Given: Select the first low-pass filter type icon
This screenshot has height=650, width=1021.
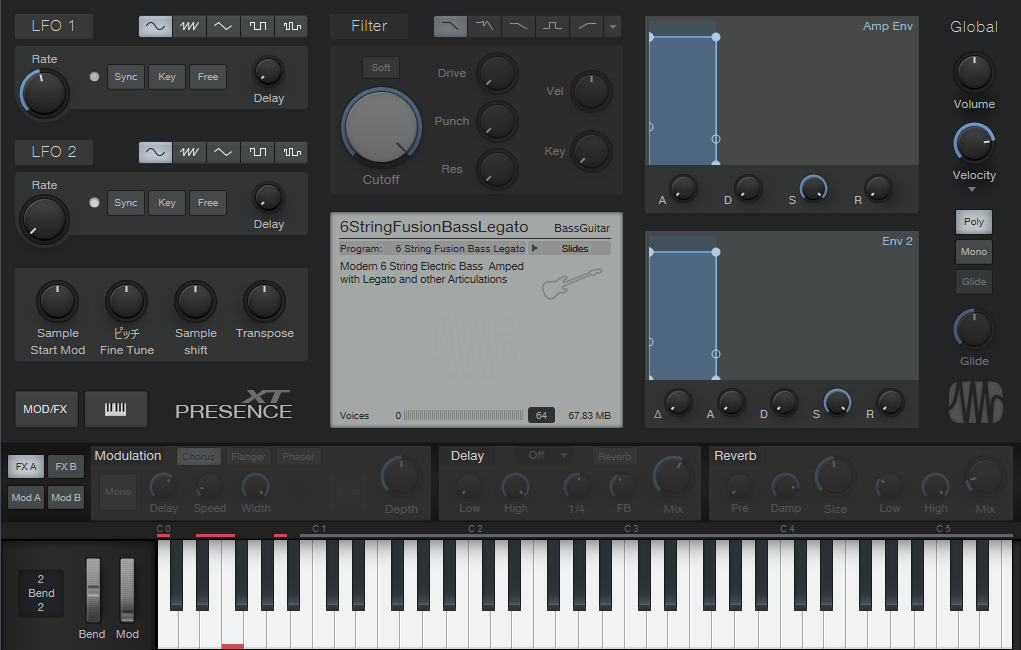Looking at the screenshot, I should point(451,26).
